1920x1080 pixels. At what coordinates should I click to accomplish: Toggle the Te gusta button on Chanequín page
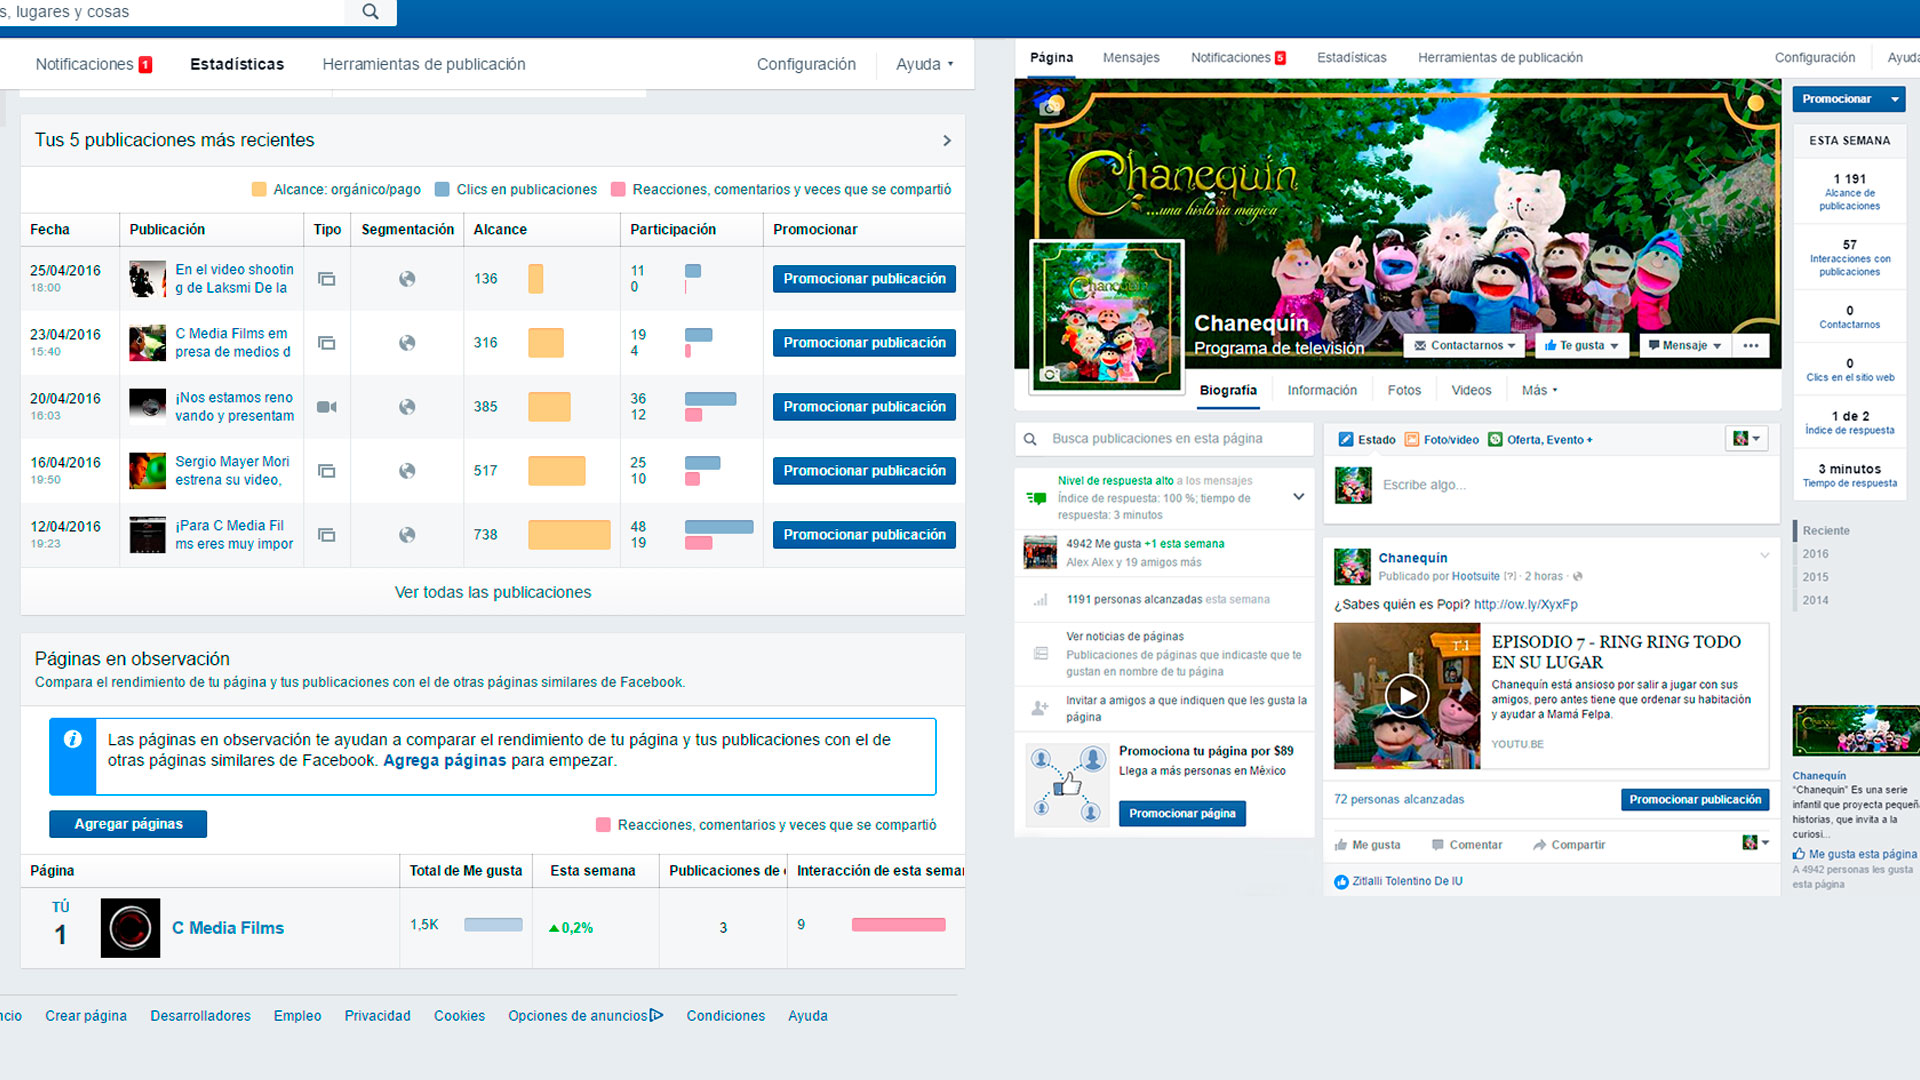(1581, 346)
